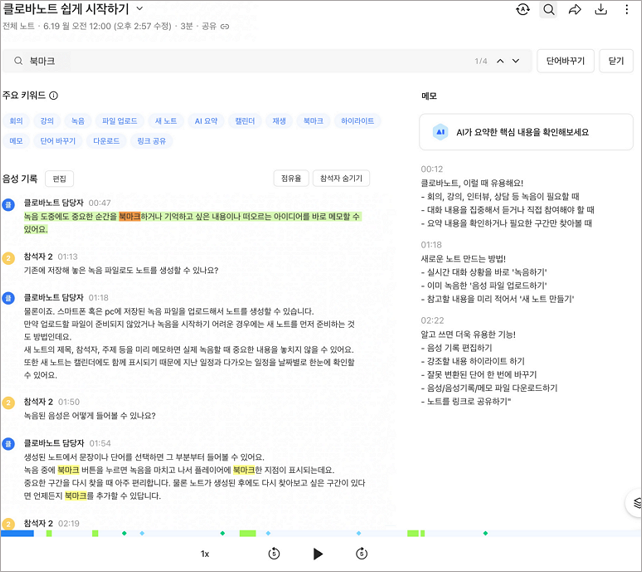Go to next search result arrow
642x572 pixels.
click(516, 61)
